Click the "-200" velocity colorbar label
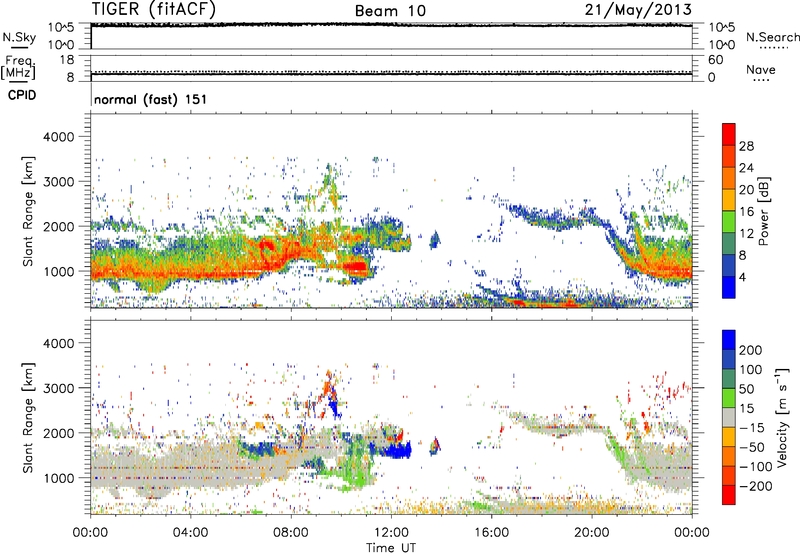The height and width of the screenshot is (554, 800). [755, 486]
